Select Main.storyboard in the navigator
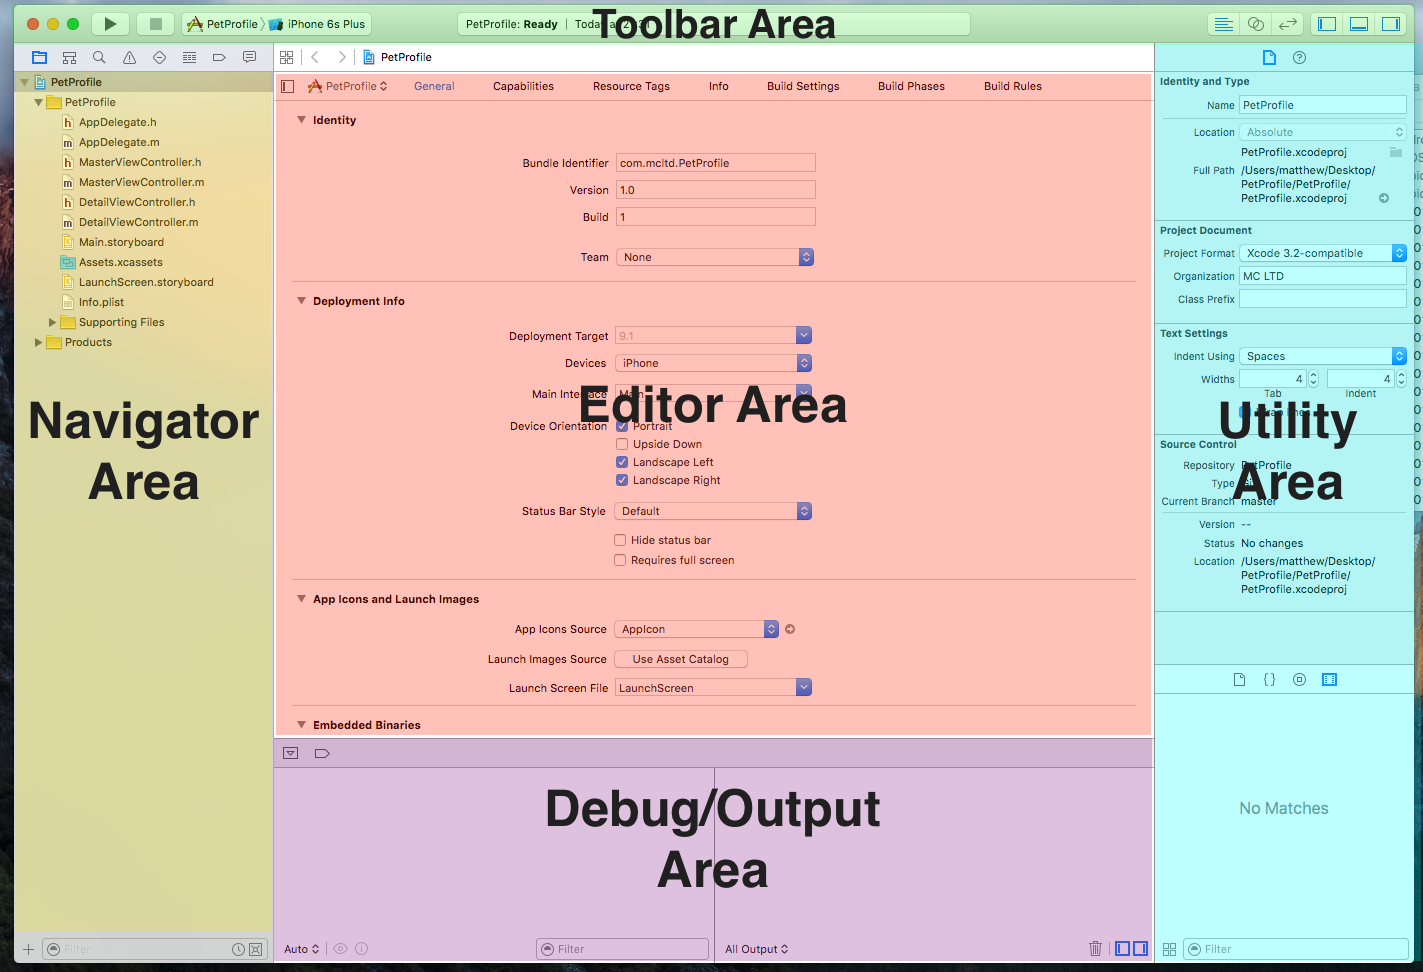This screenshot has height=972, width=1423. click(121, 242)
